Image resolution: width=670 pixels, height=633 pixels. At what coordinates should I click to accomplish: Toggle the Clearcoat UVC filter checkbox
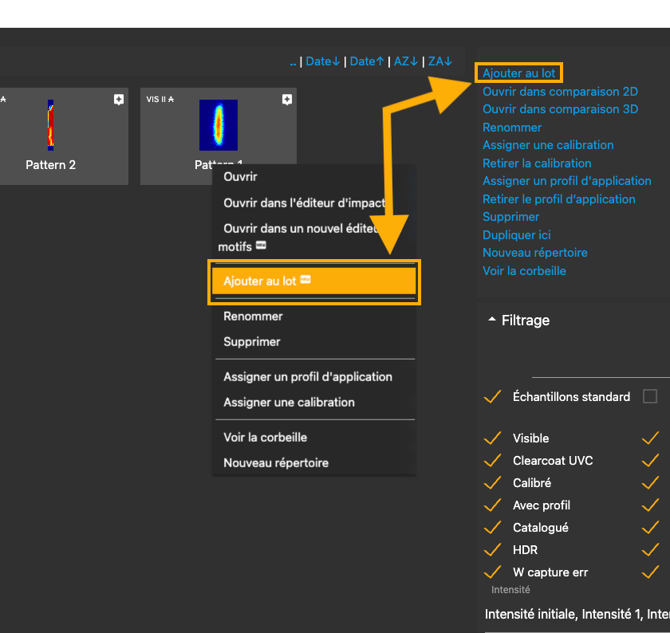coord(492,461)
